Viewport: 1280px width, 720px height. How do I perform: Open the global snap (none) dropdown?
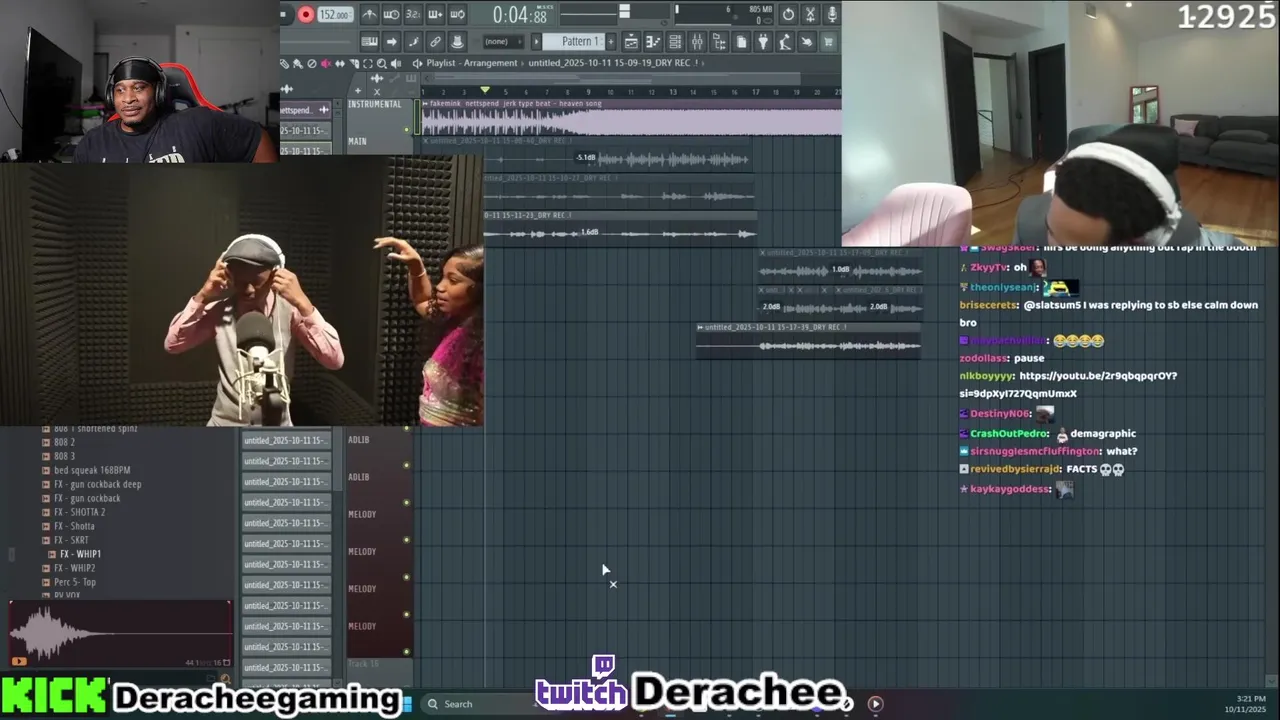503,42
